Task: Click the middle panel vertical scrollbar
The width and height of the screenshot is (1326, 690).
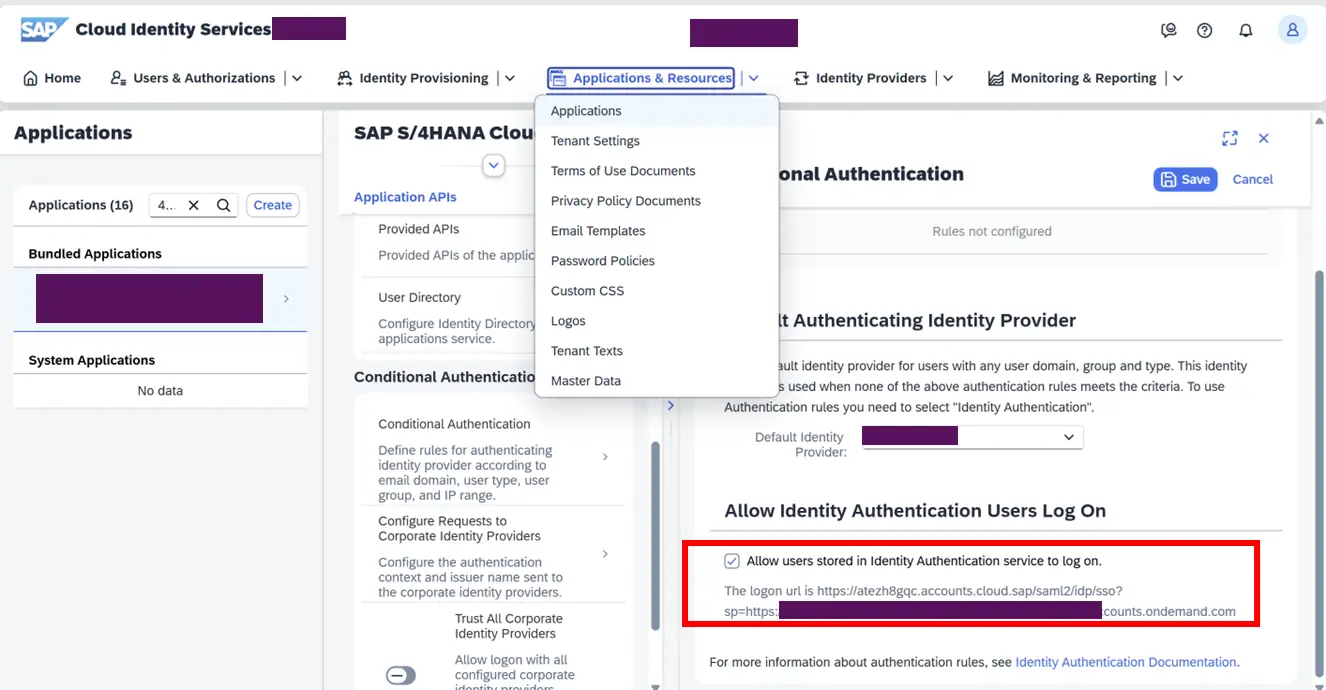Action: [655, 535]
